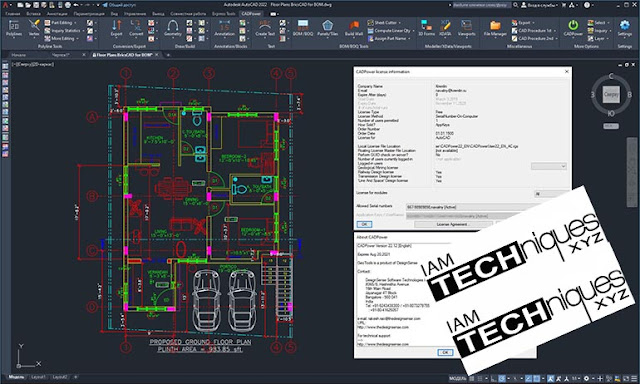Open the Annotation tool

(224, 28)
